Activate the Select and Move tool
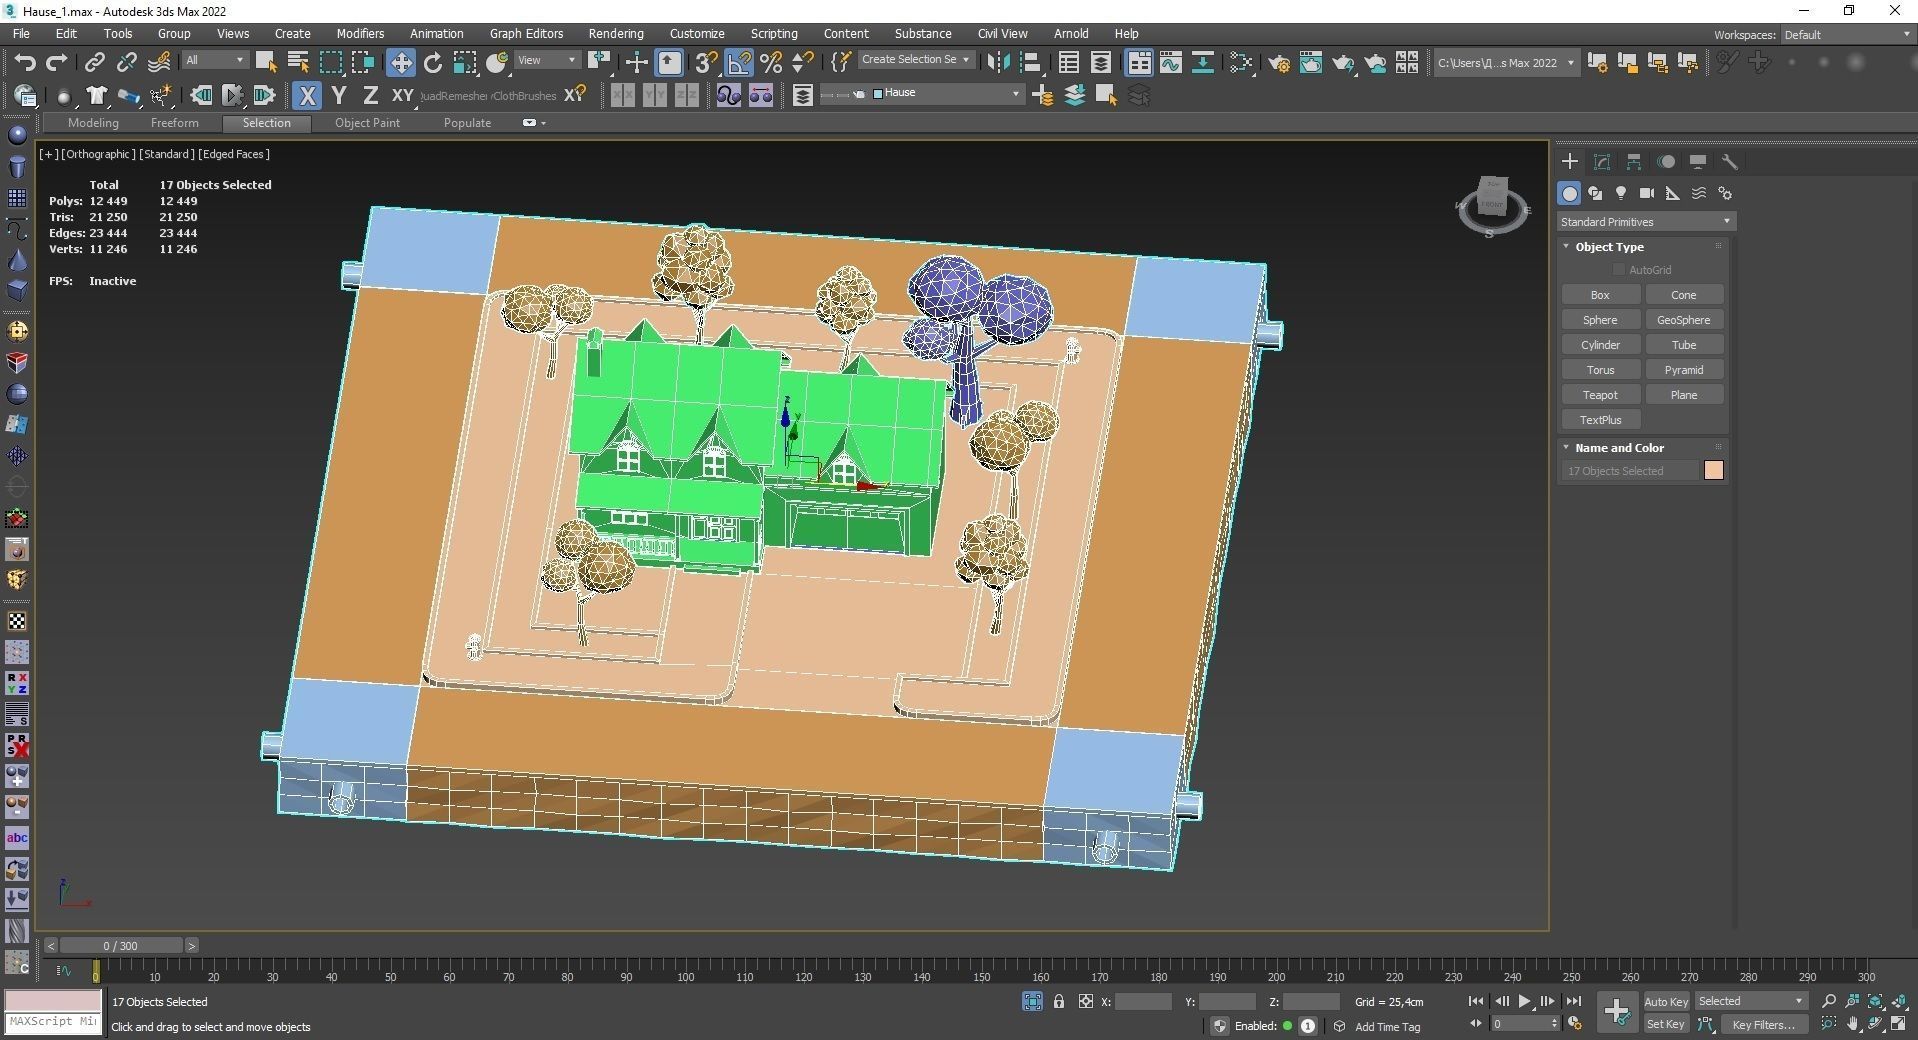This screenshot has height=1040, width=1918. click(401, 63)
